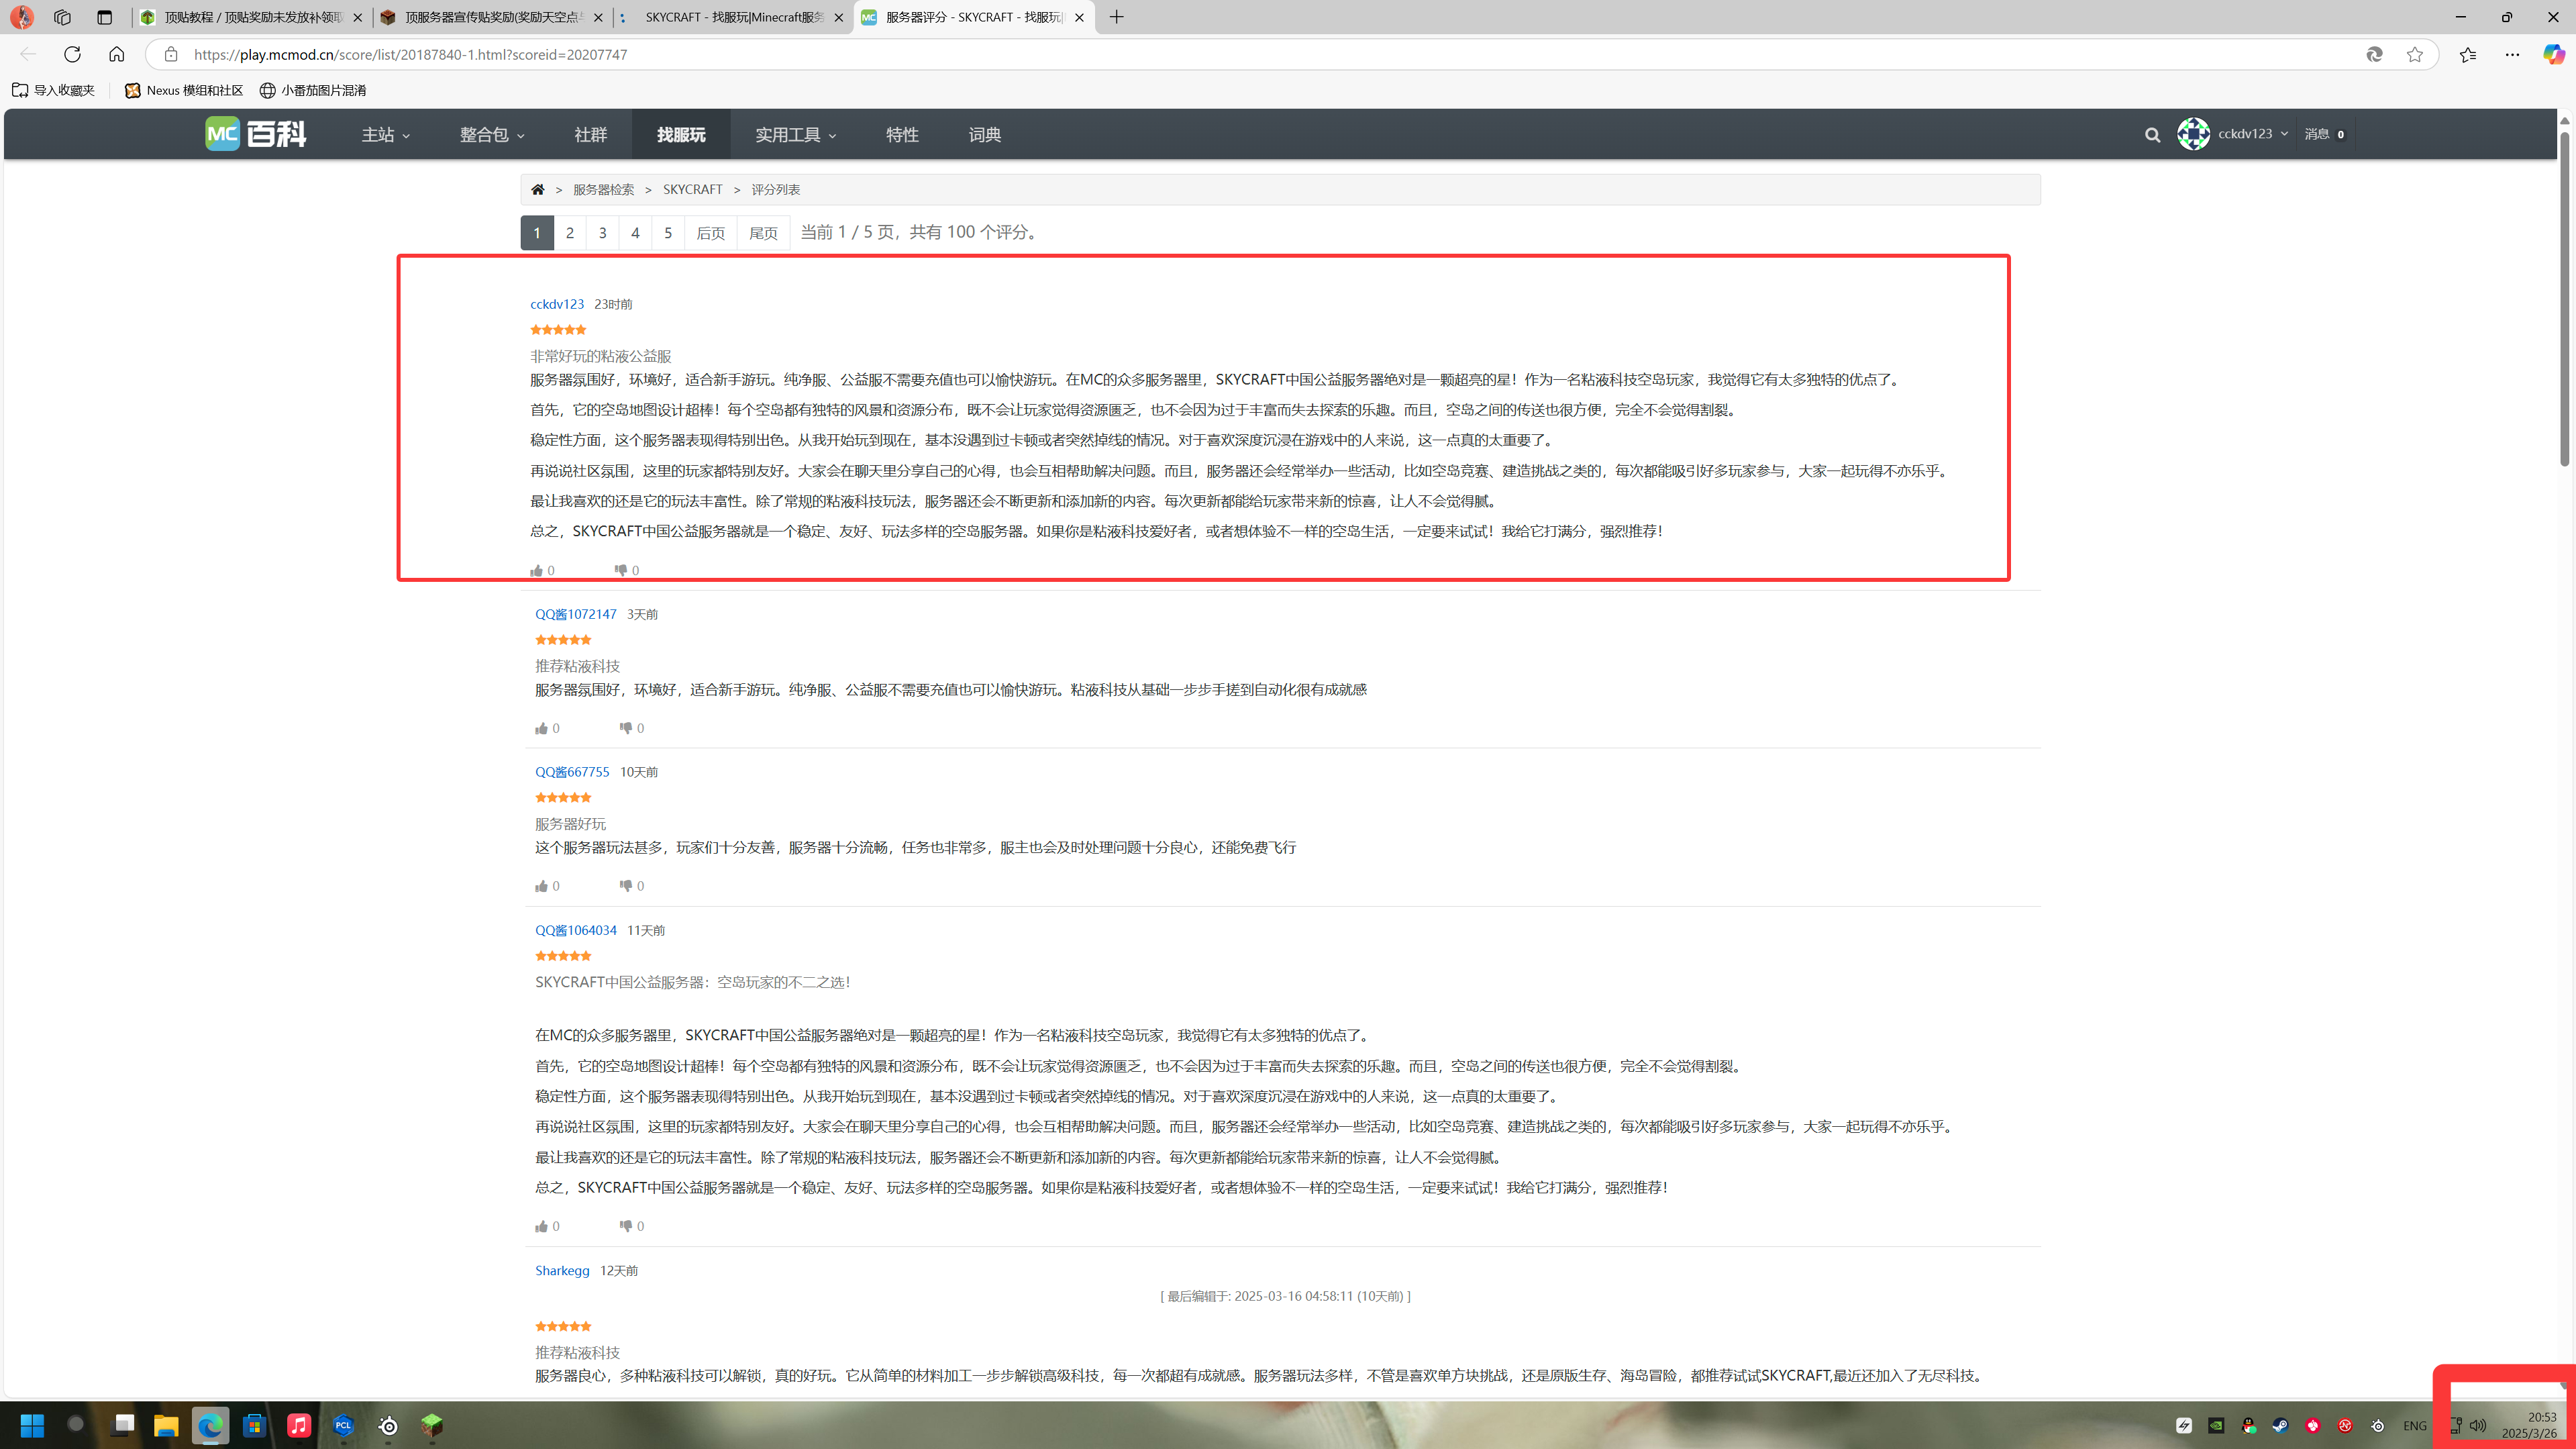Go to the browser home page icon
This screenshot has height=1449, width=2576.
pos(117,54)
